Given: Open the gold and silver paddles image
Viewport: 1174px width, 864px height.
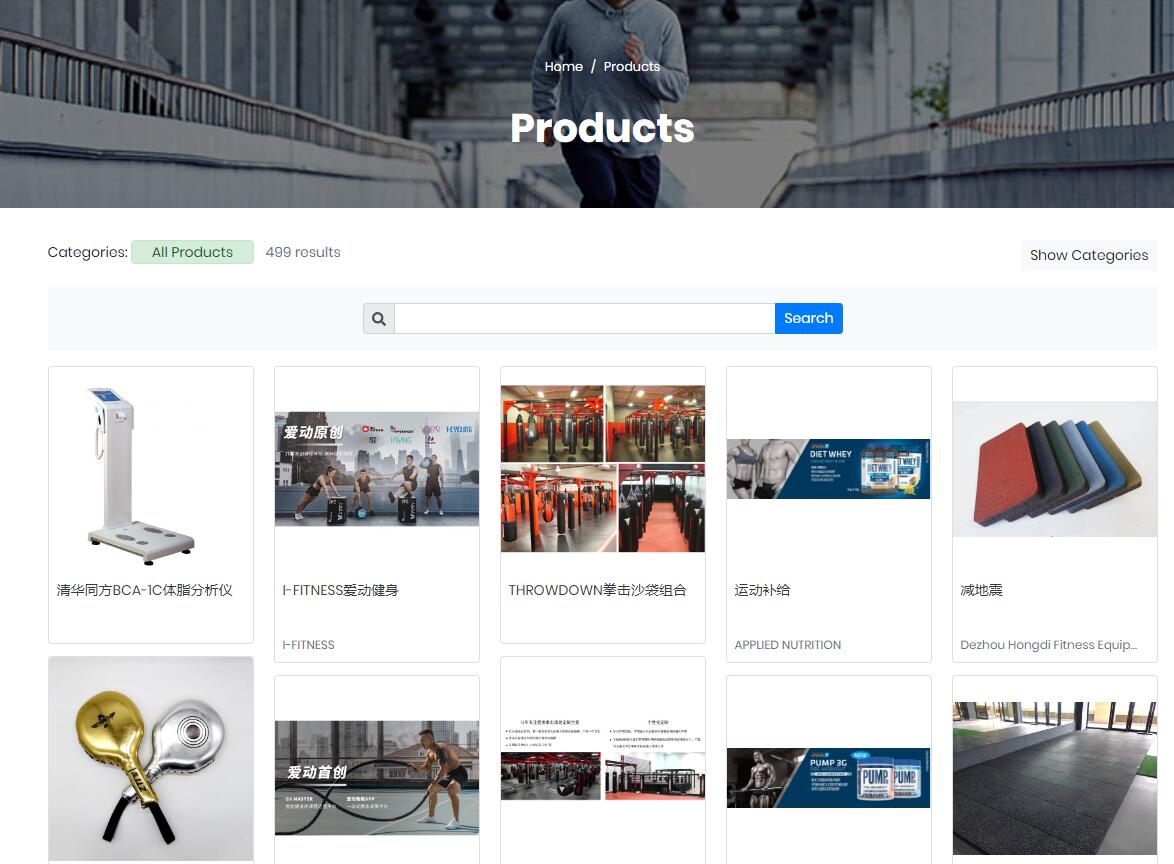Looking at the screenshot, I should [150, 759].
